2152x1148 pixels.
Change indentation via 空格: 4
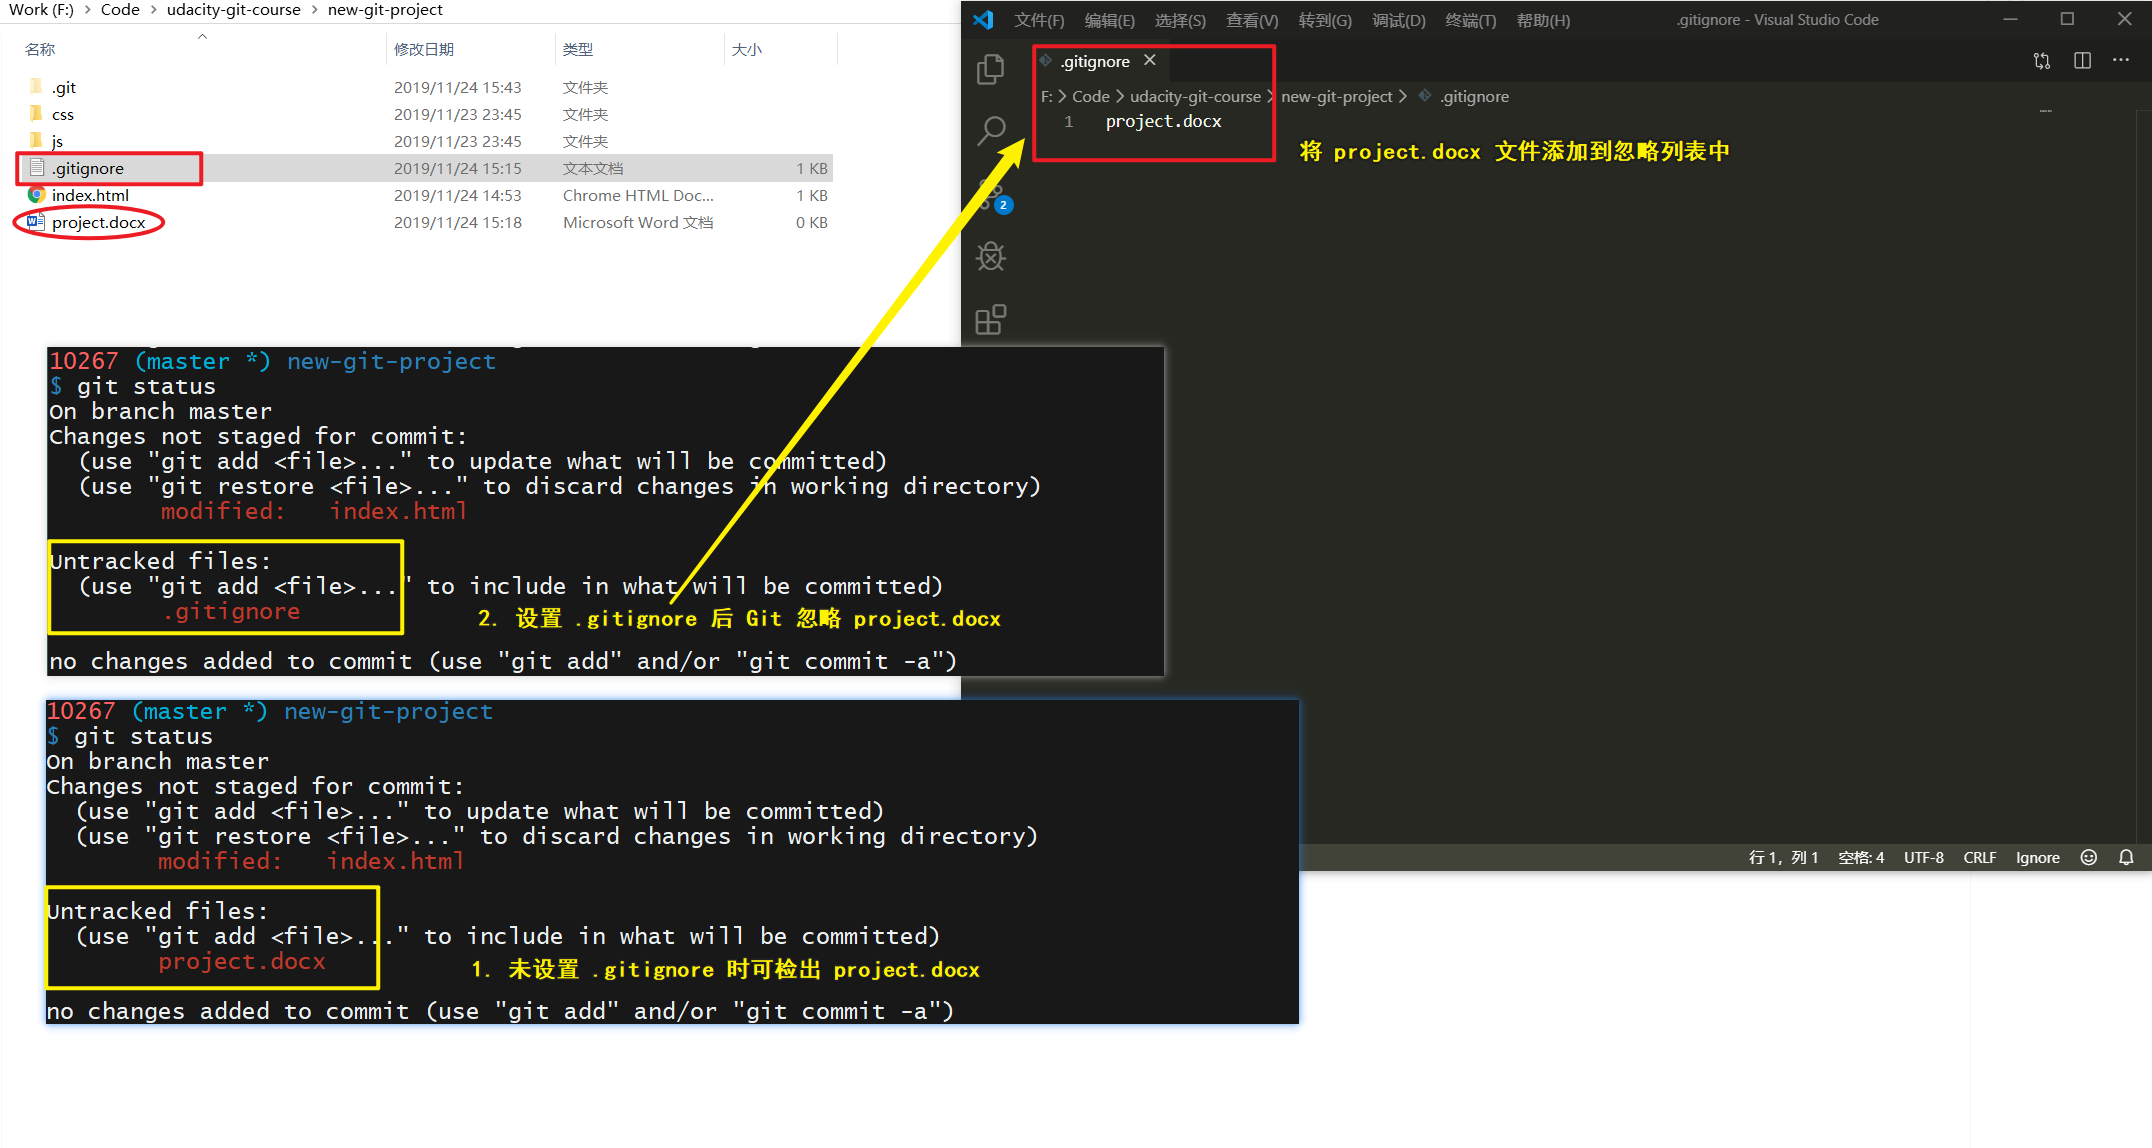(1861, 857)
